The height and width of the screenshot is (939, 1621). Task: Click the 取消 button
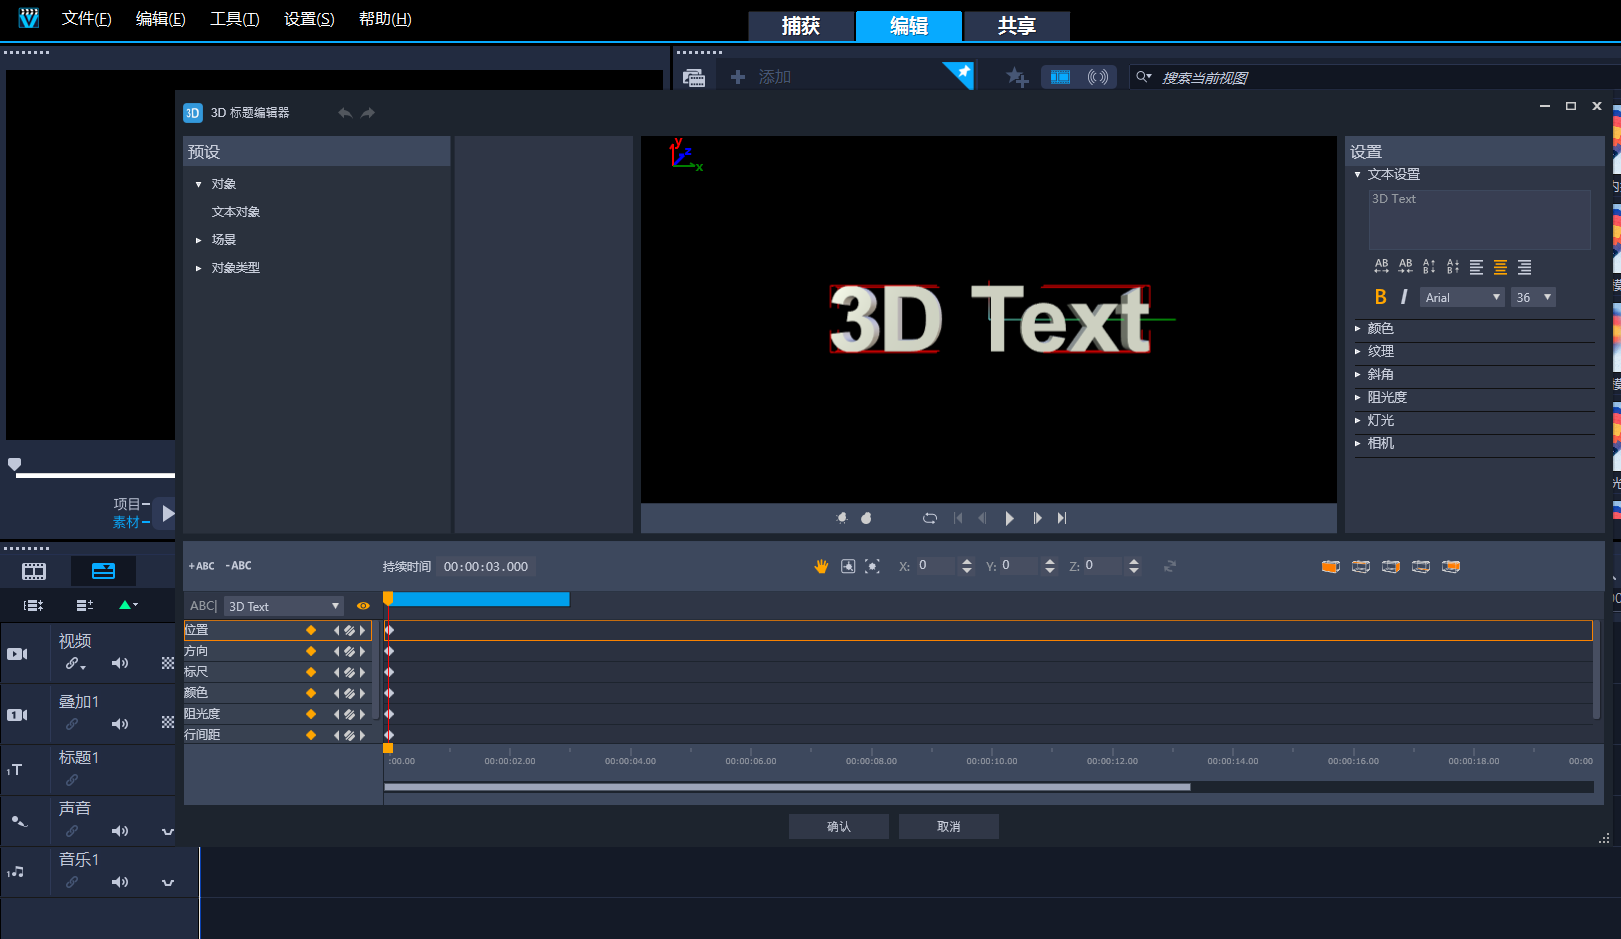coord(948,827)
